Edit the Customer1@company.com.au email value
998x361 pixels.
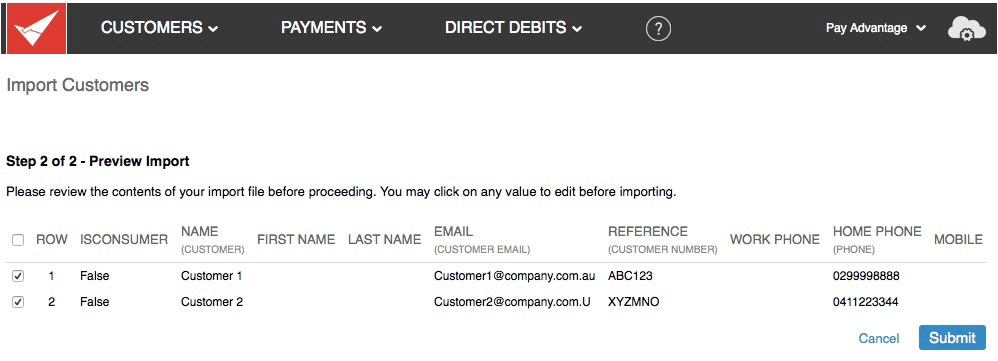click(514, 276)
